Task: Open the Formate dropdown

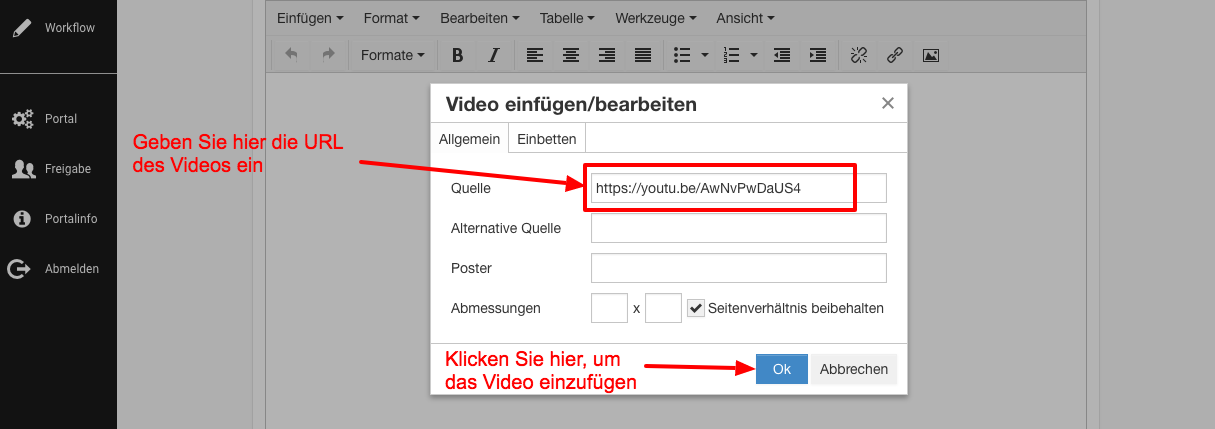Action: [x=392, y=55]
